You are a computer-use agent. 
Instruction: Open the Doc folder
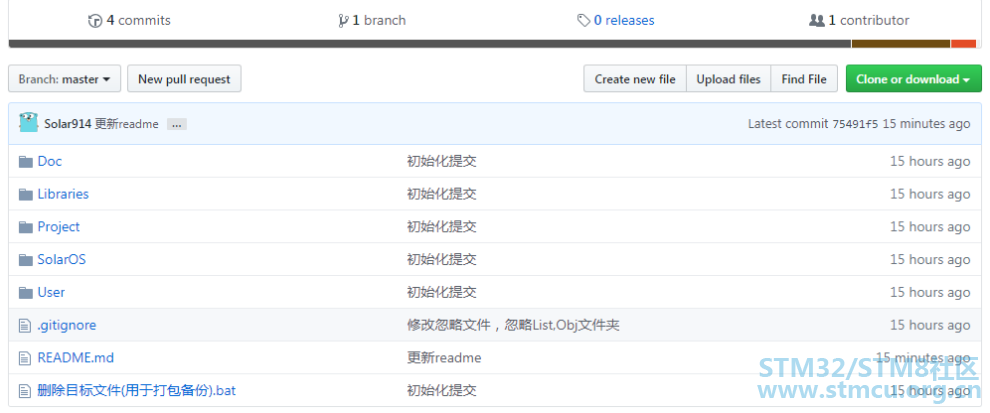pyautogui.click(x=50, y=161)
